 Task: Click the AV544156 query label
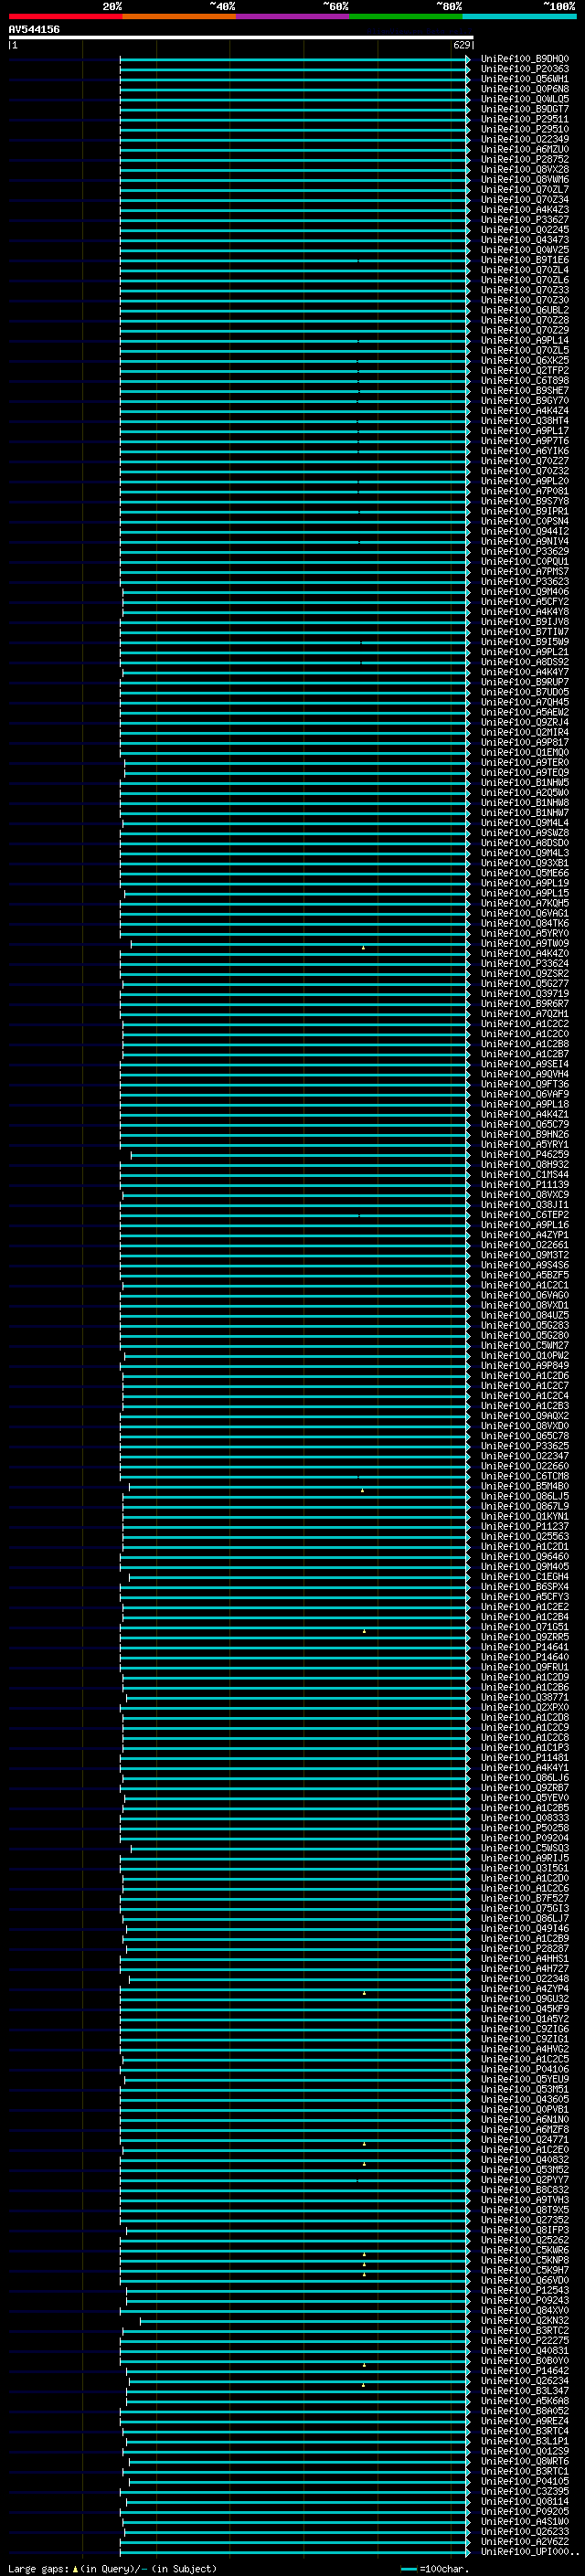click(x=34, y=30)
